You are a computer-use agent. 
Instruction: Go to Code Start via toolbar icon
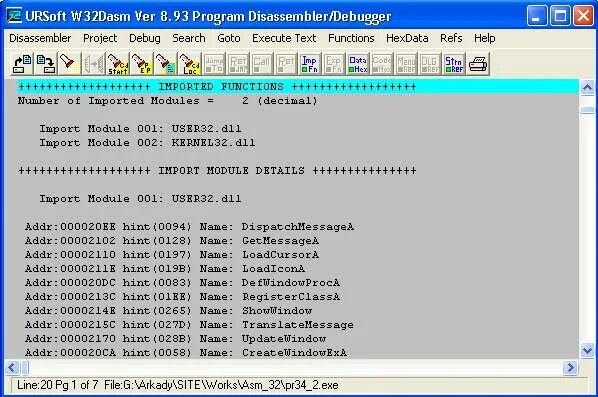point(117,64)
